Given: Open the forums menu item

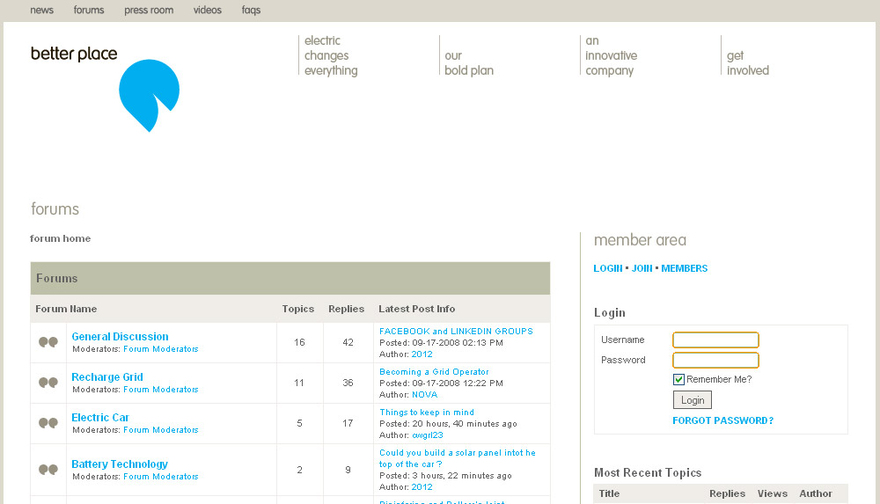Looking at the screenshot, I should pyautogui.click(x=89, y=10).
